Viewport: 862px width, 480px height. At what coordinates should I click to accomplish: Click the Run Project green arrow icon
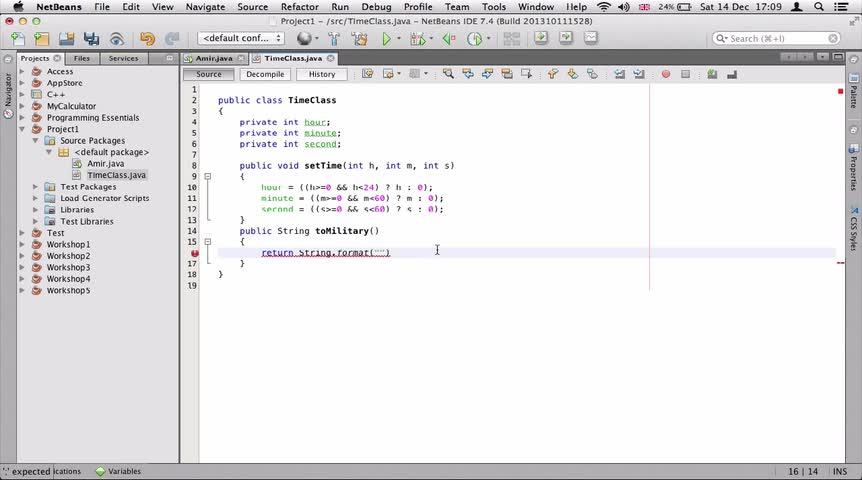[x=386, y=38]
